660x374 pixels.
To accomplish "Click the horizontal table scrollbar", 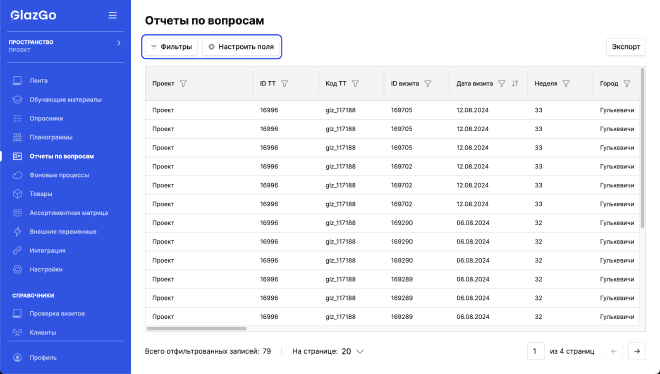I will pos(197,328).
